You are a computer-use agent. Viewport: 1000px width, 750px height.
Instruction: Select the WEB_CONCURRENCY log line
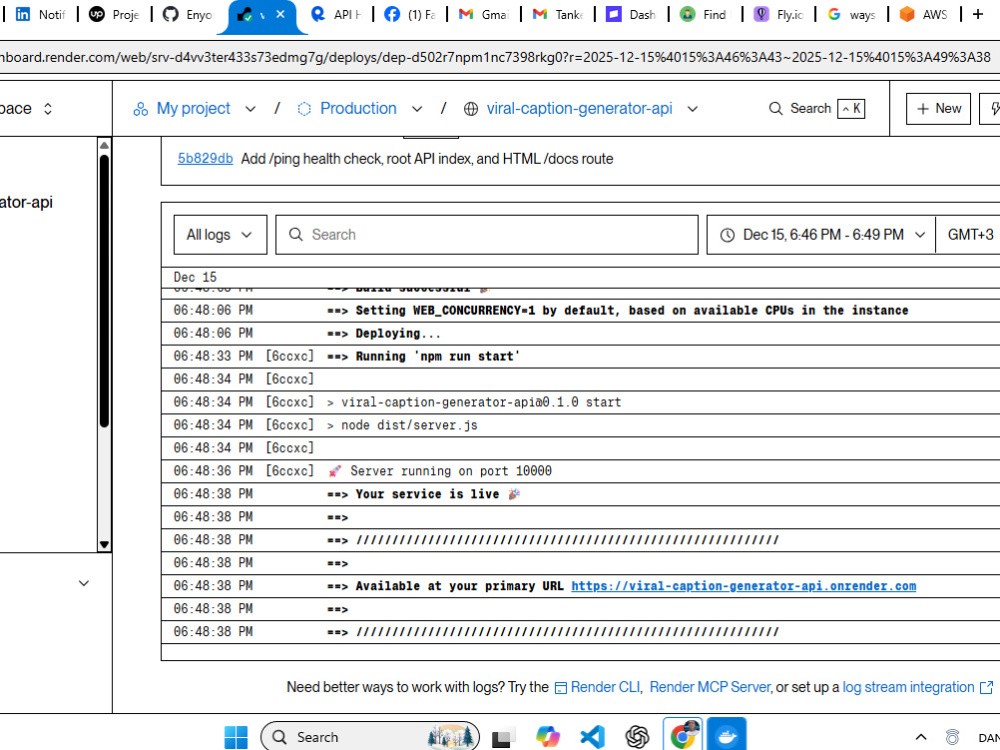coord(580,311)
